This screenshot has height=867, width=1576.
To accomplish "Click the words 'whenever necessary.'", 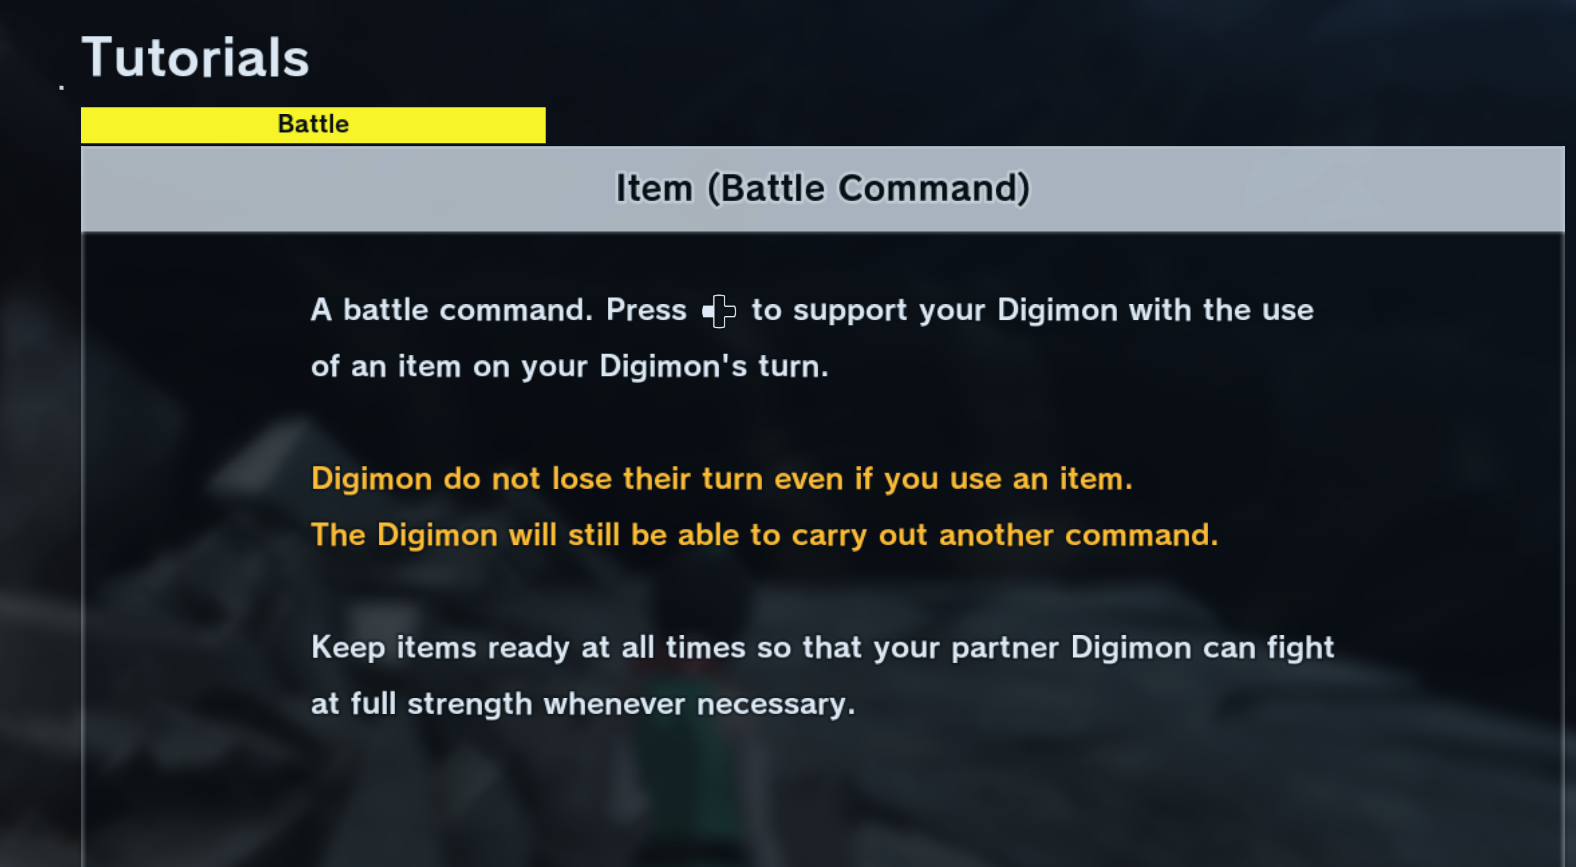I will tap(699, 704).
